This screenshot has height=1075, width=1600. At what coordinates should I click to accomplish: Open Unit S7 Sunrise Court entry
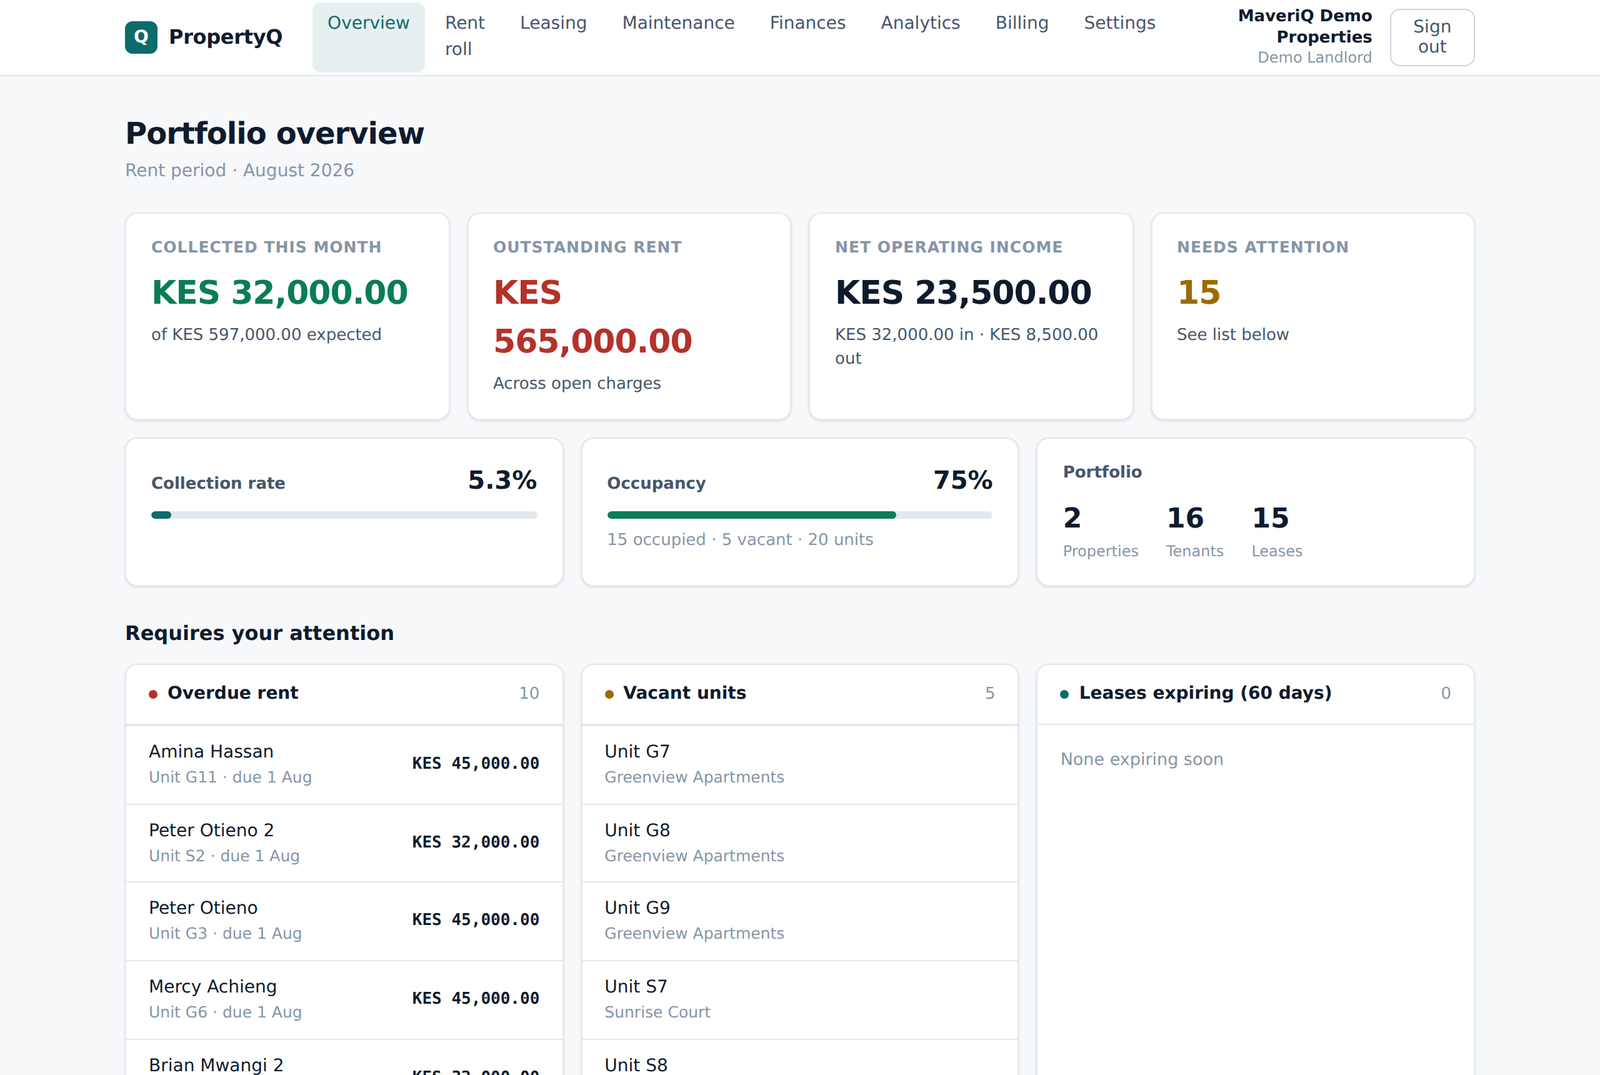tap(800, 999)
